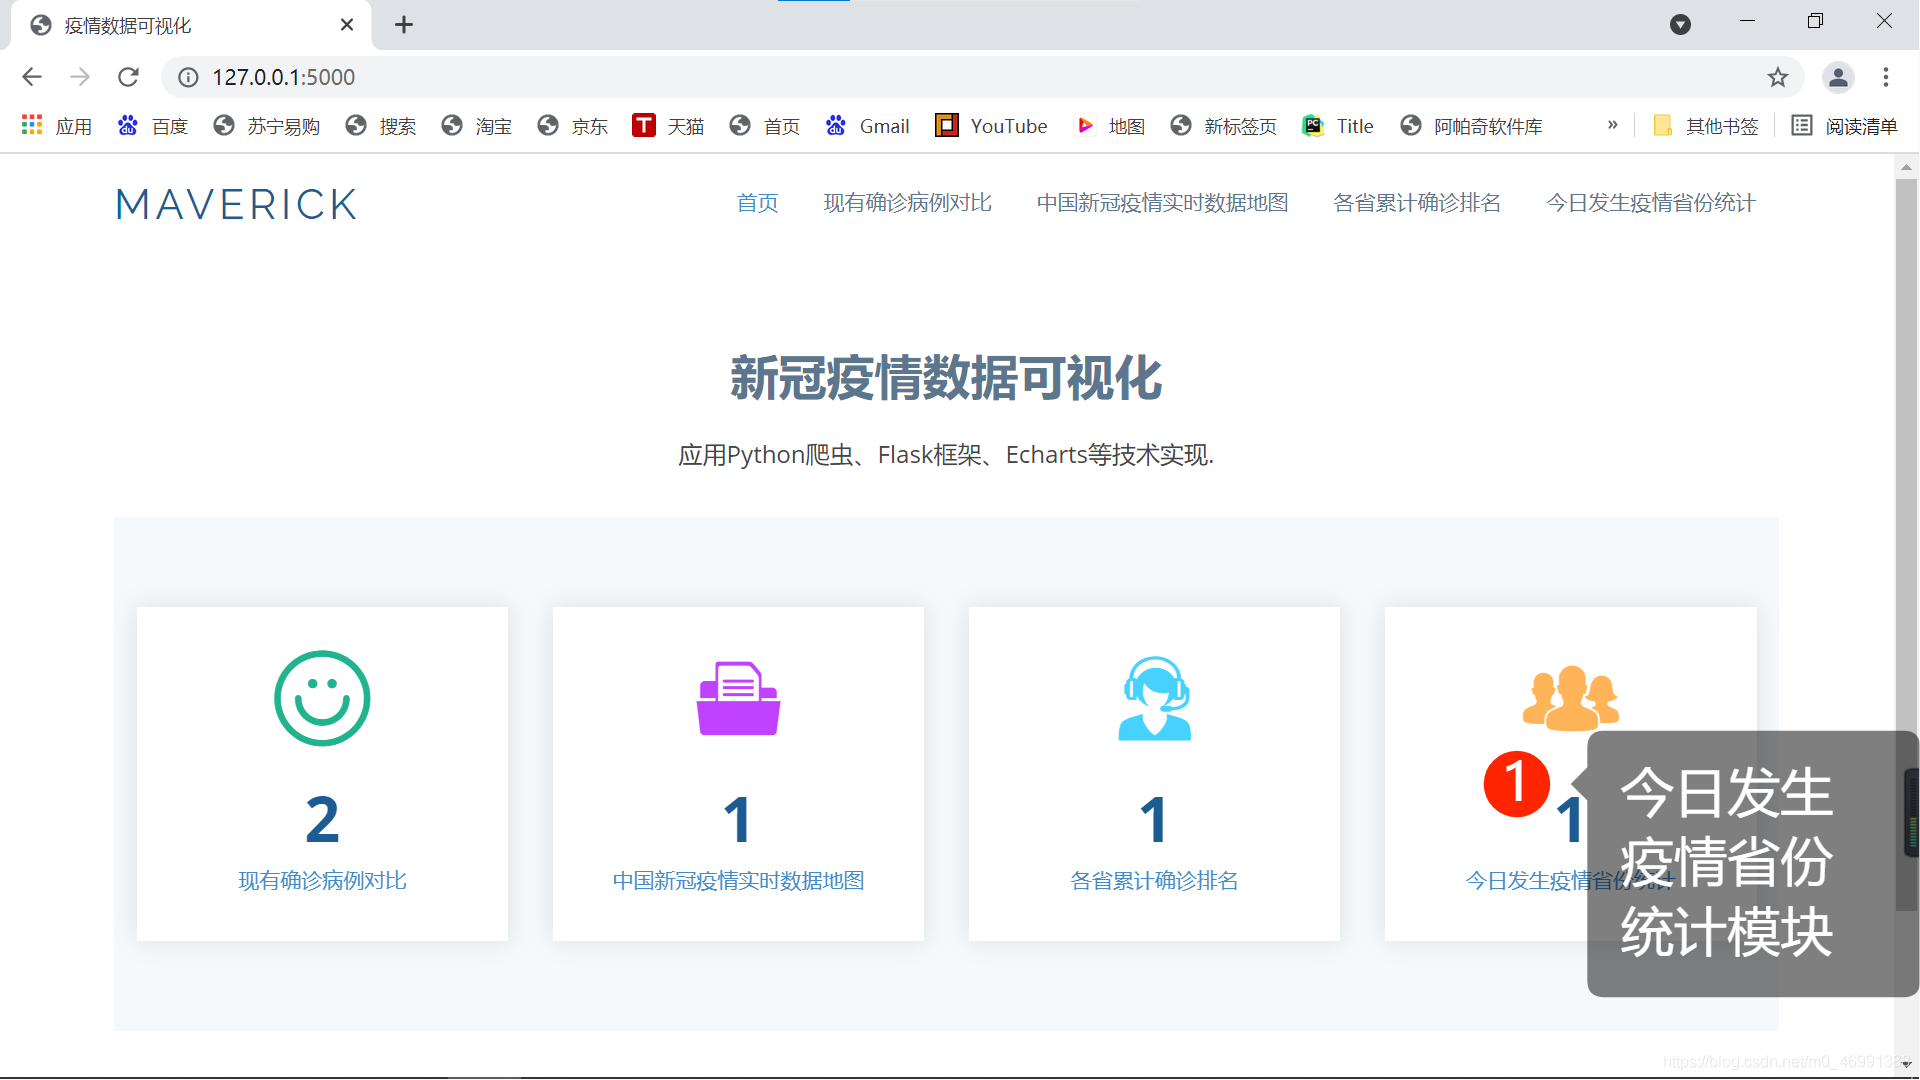The width and height of the screenshot is (1920, 1080).
Task: Click the page vertical scrollbar thumb
Action: pyautogui.click(x=1906, y=545)
